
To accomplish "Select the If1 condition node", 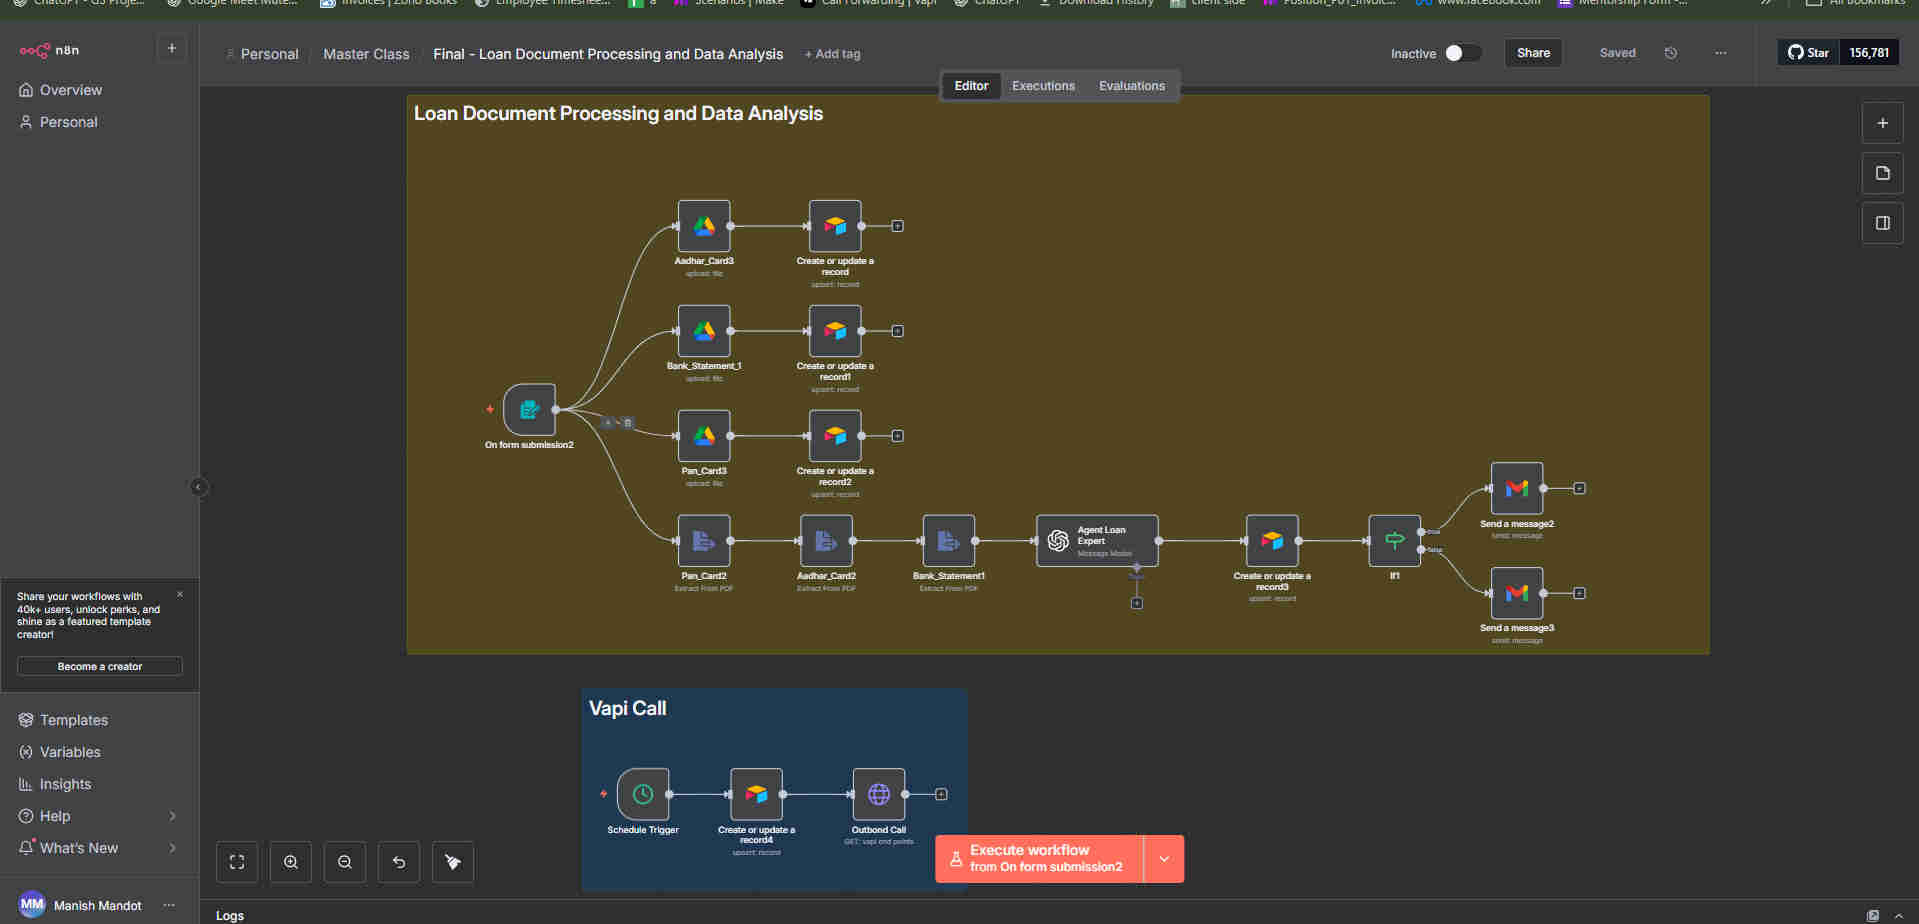I will (1394, 541).
